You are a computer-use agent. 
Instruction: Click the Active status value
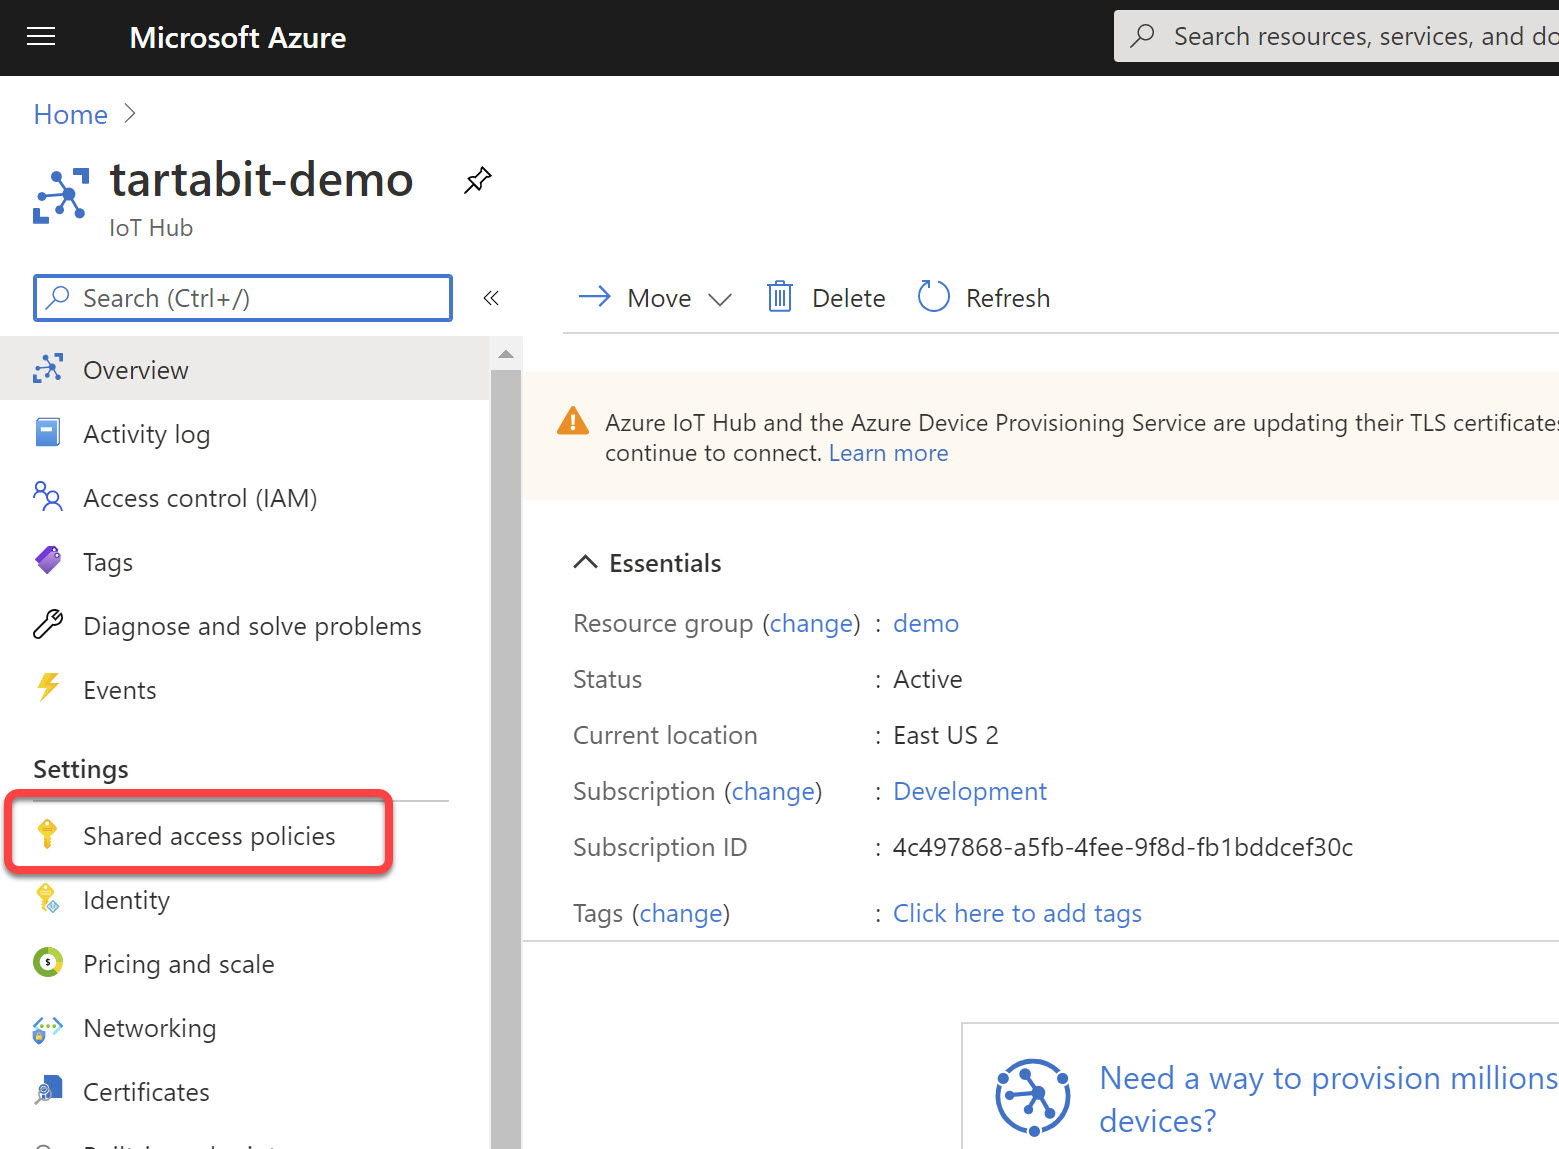pyautogui.click(x=928, y=679)
